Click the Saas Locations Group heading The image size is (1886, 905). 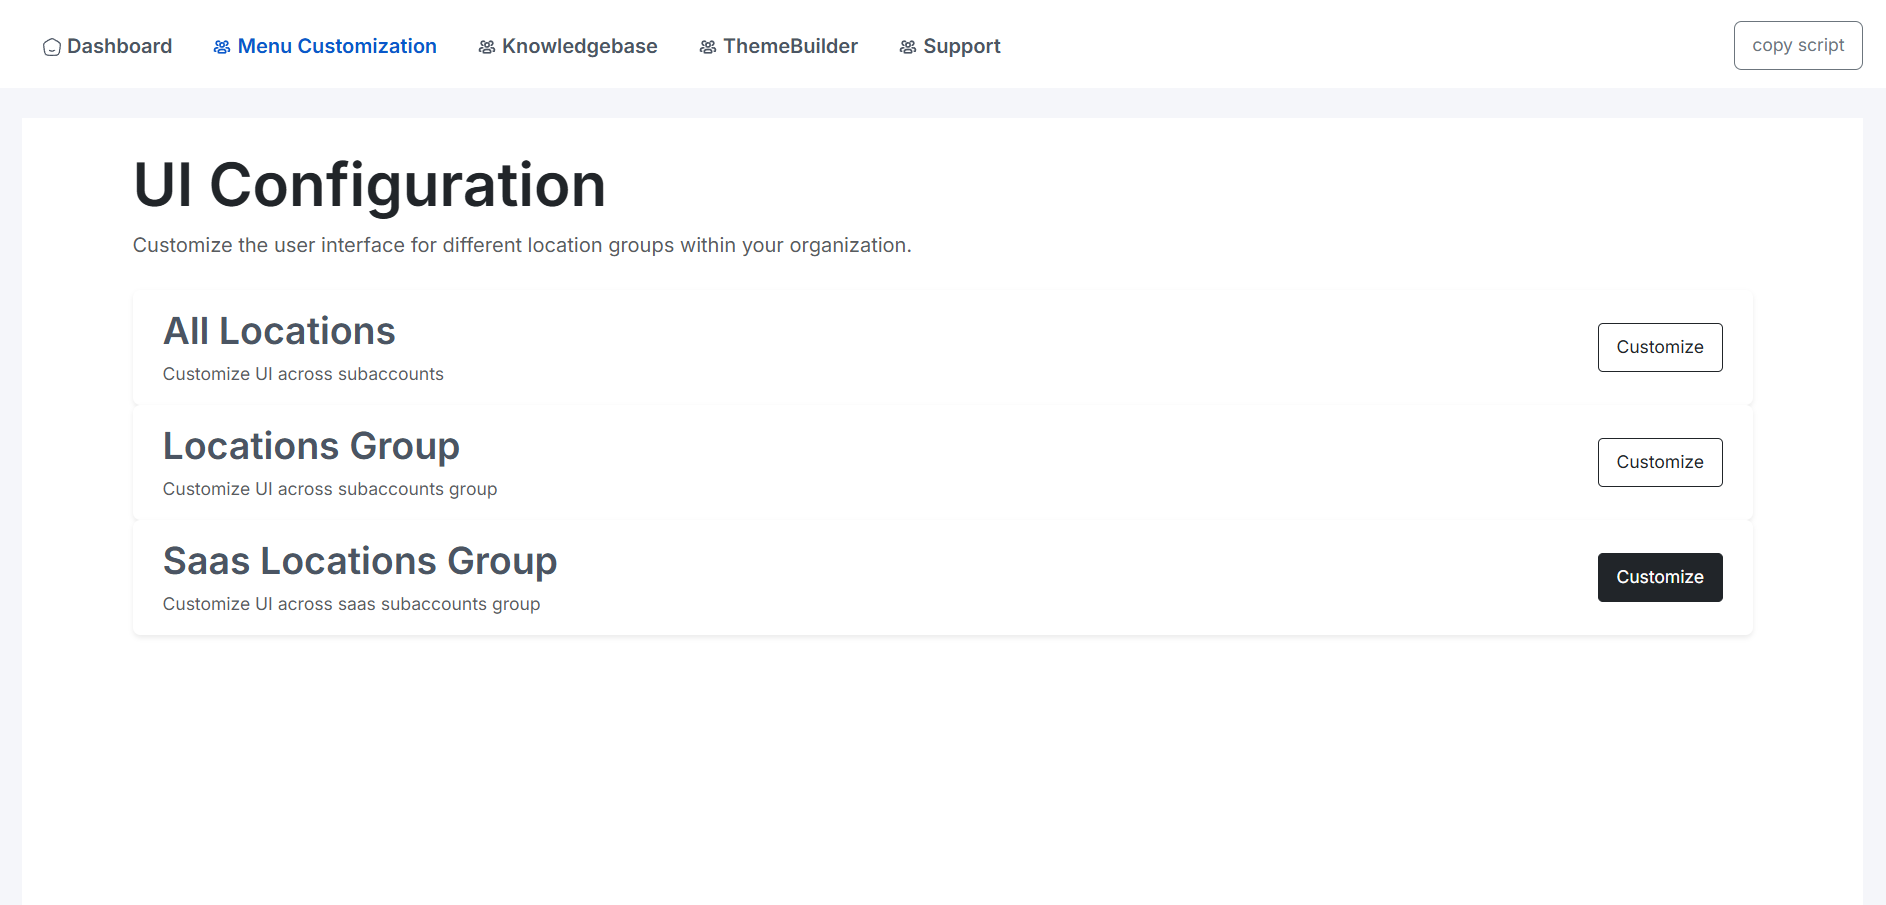(360, 561)
